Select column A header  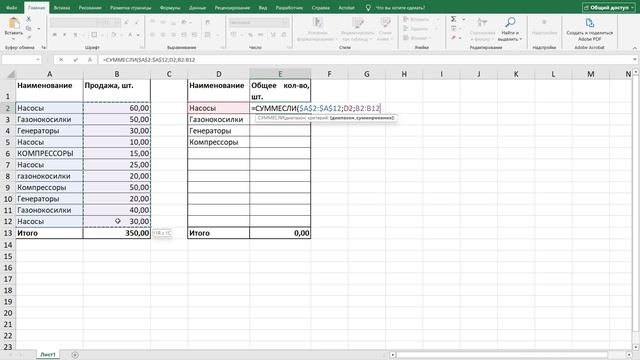tap(49, 74)
